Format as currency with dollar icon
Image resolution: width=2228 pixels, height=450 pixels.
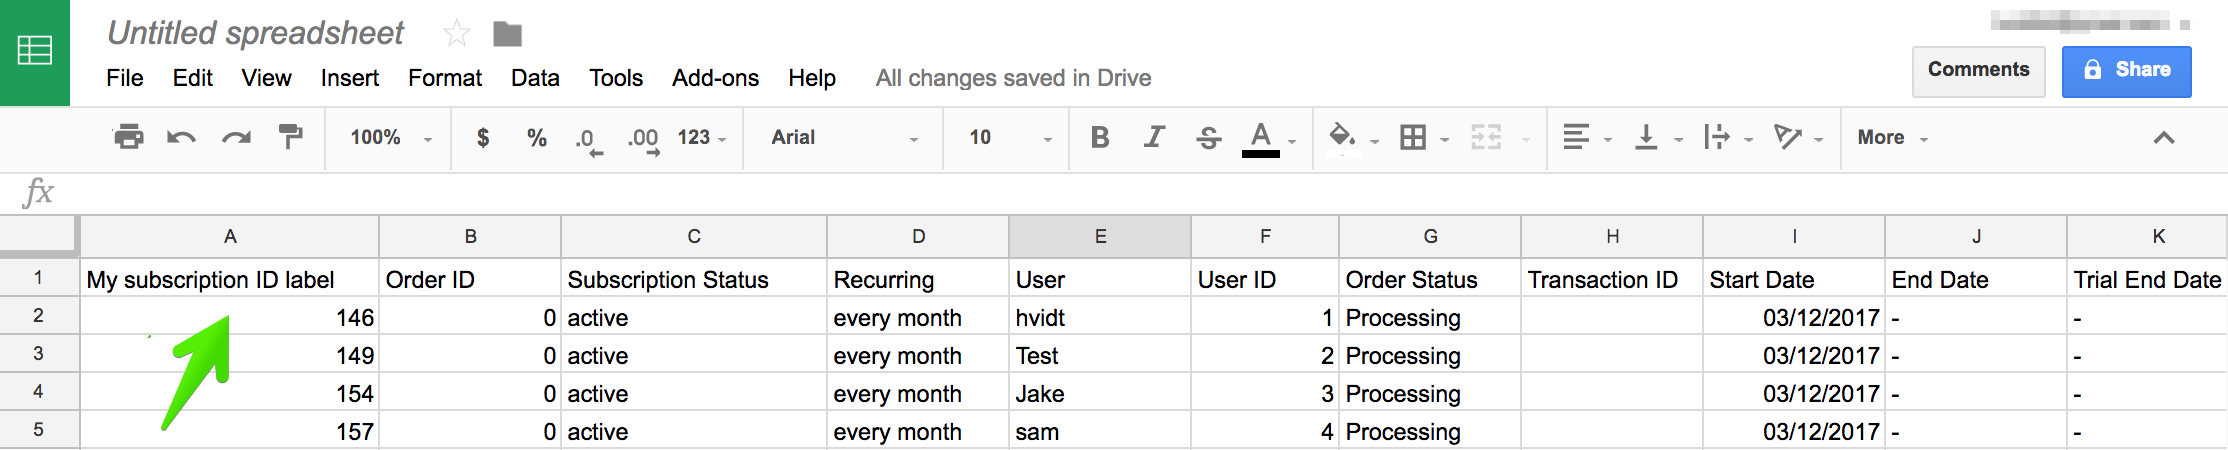(x=483, y=137)
